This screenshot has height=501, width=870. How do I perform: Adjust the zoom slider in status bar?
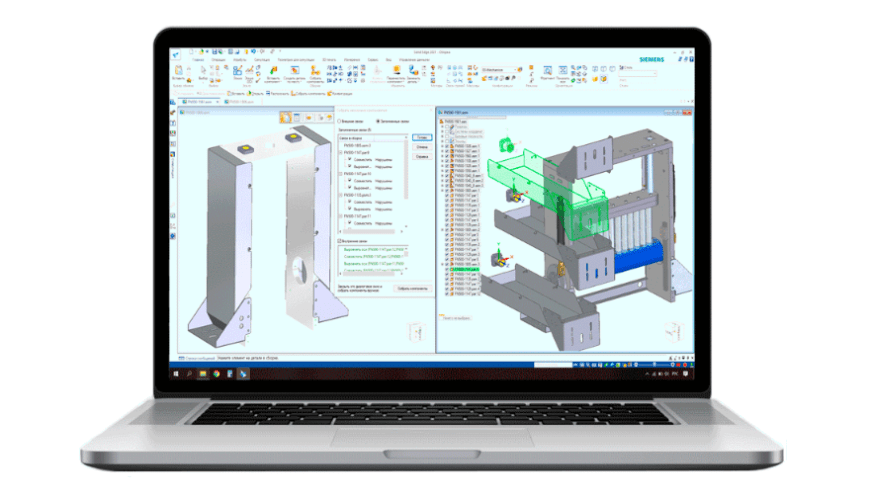654,365
